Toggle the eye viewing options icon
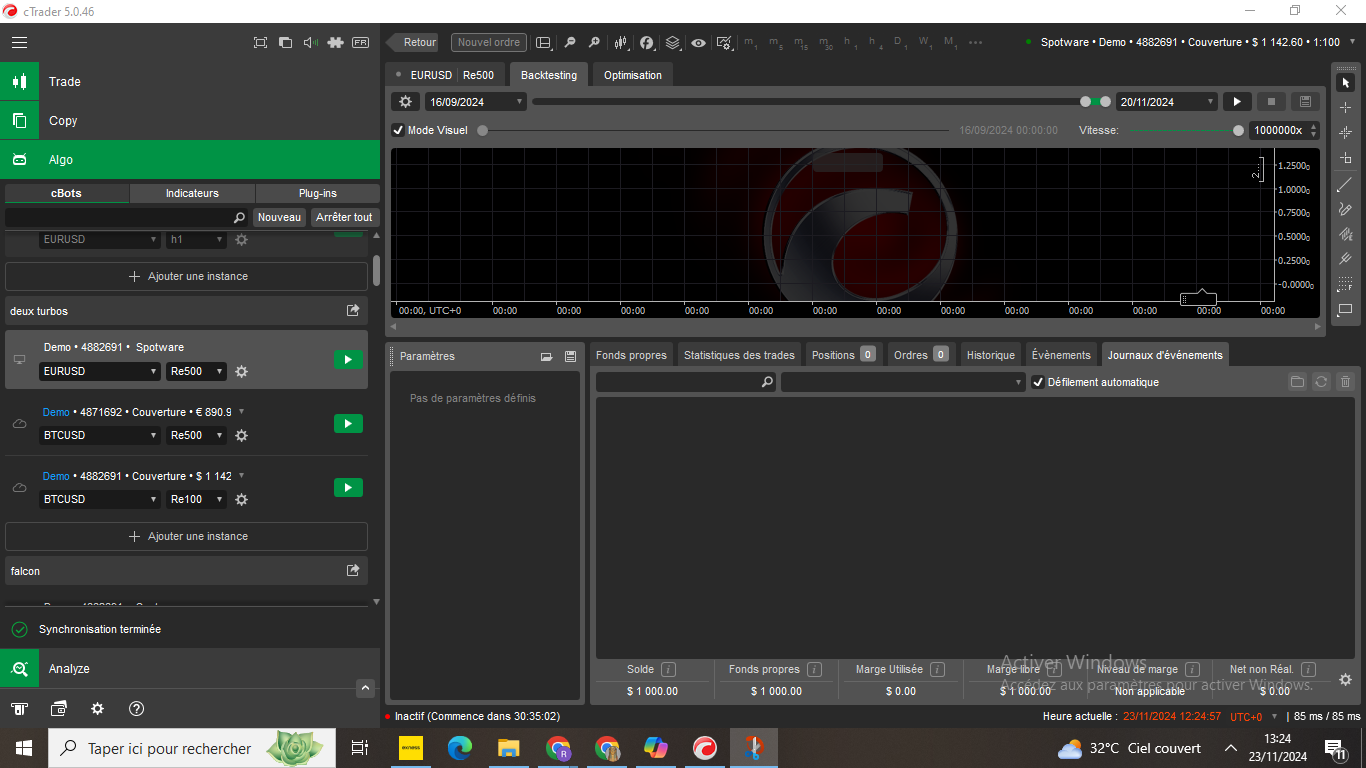Image resolution: width=1366 pixels, height=768 pixels. click(x=698, y=43)
